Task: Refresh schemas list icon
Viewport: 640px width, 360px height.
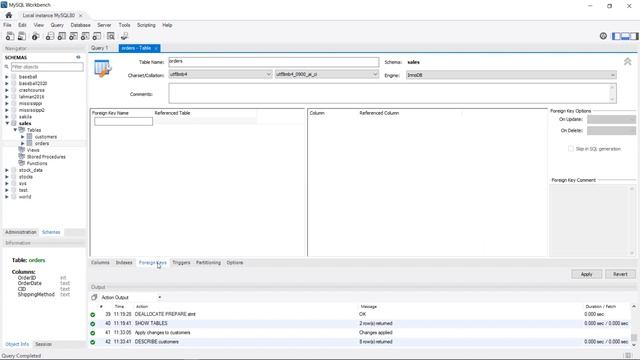Action: 78,58
